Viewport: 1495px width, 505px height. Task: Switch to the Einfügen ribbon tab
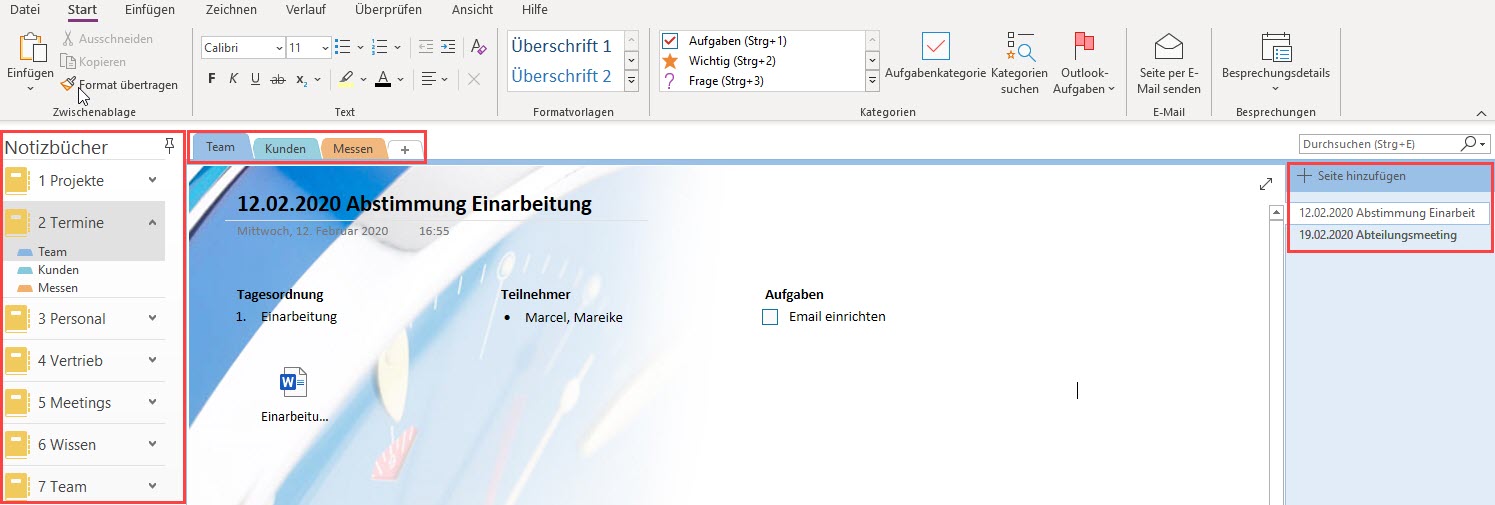coord(150,10)
